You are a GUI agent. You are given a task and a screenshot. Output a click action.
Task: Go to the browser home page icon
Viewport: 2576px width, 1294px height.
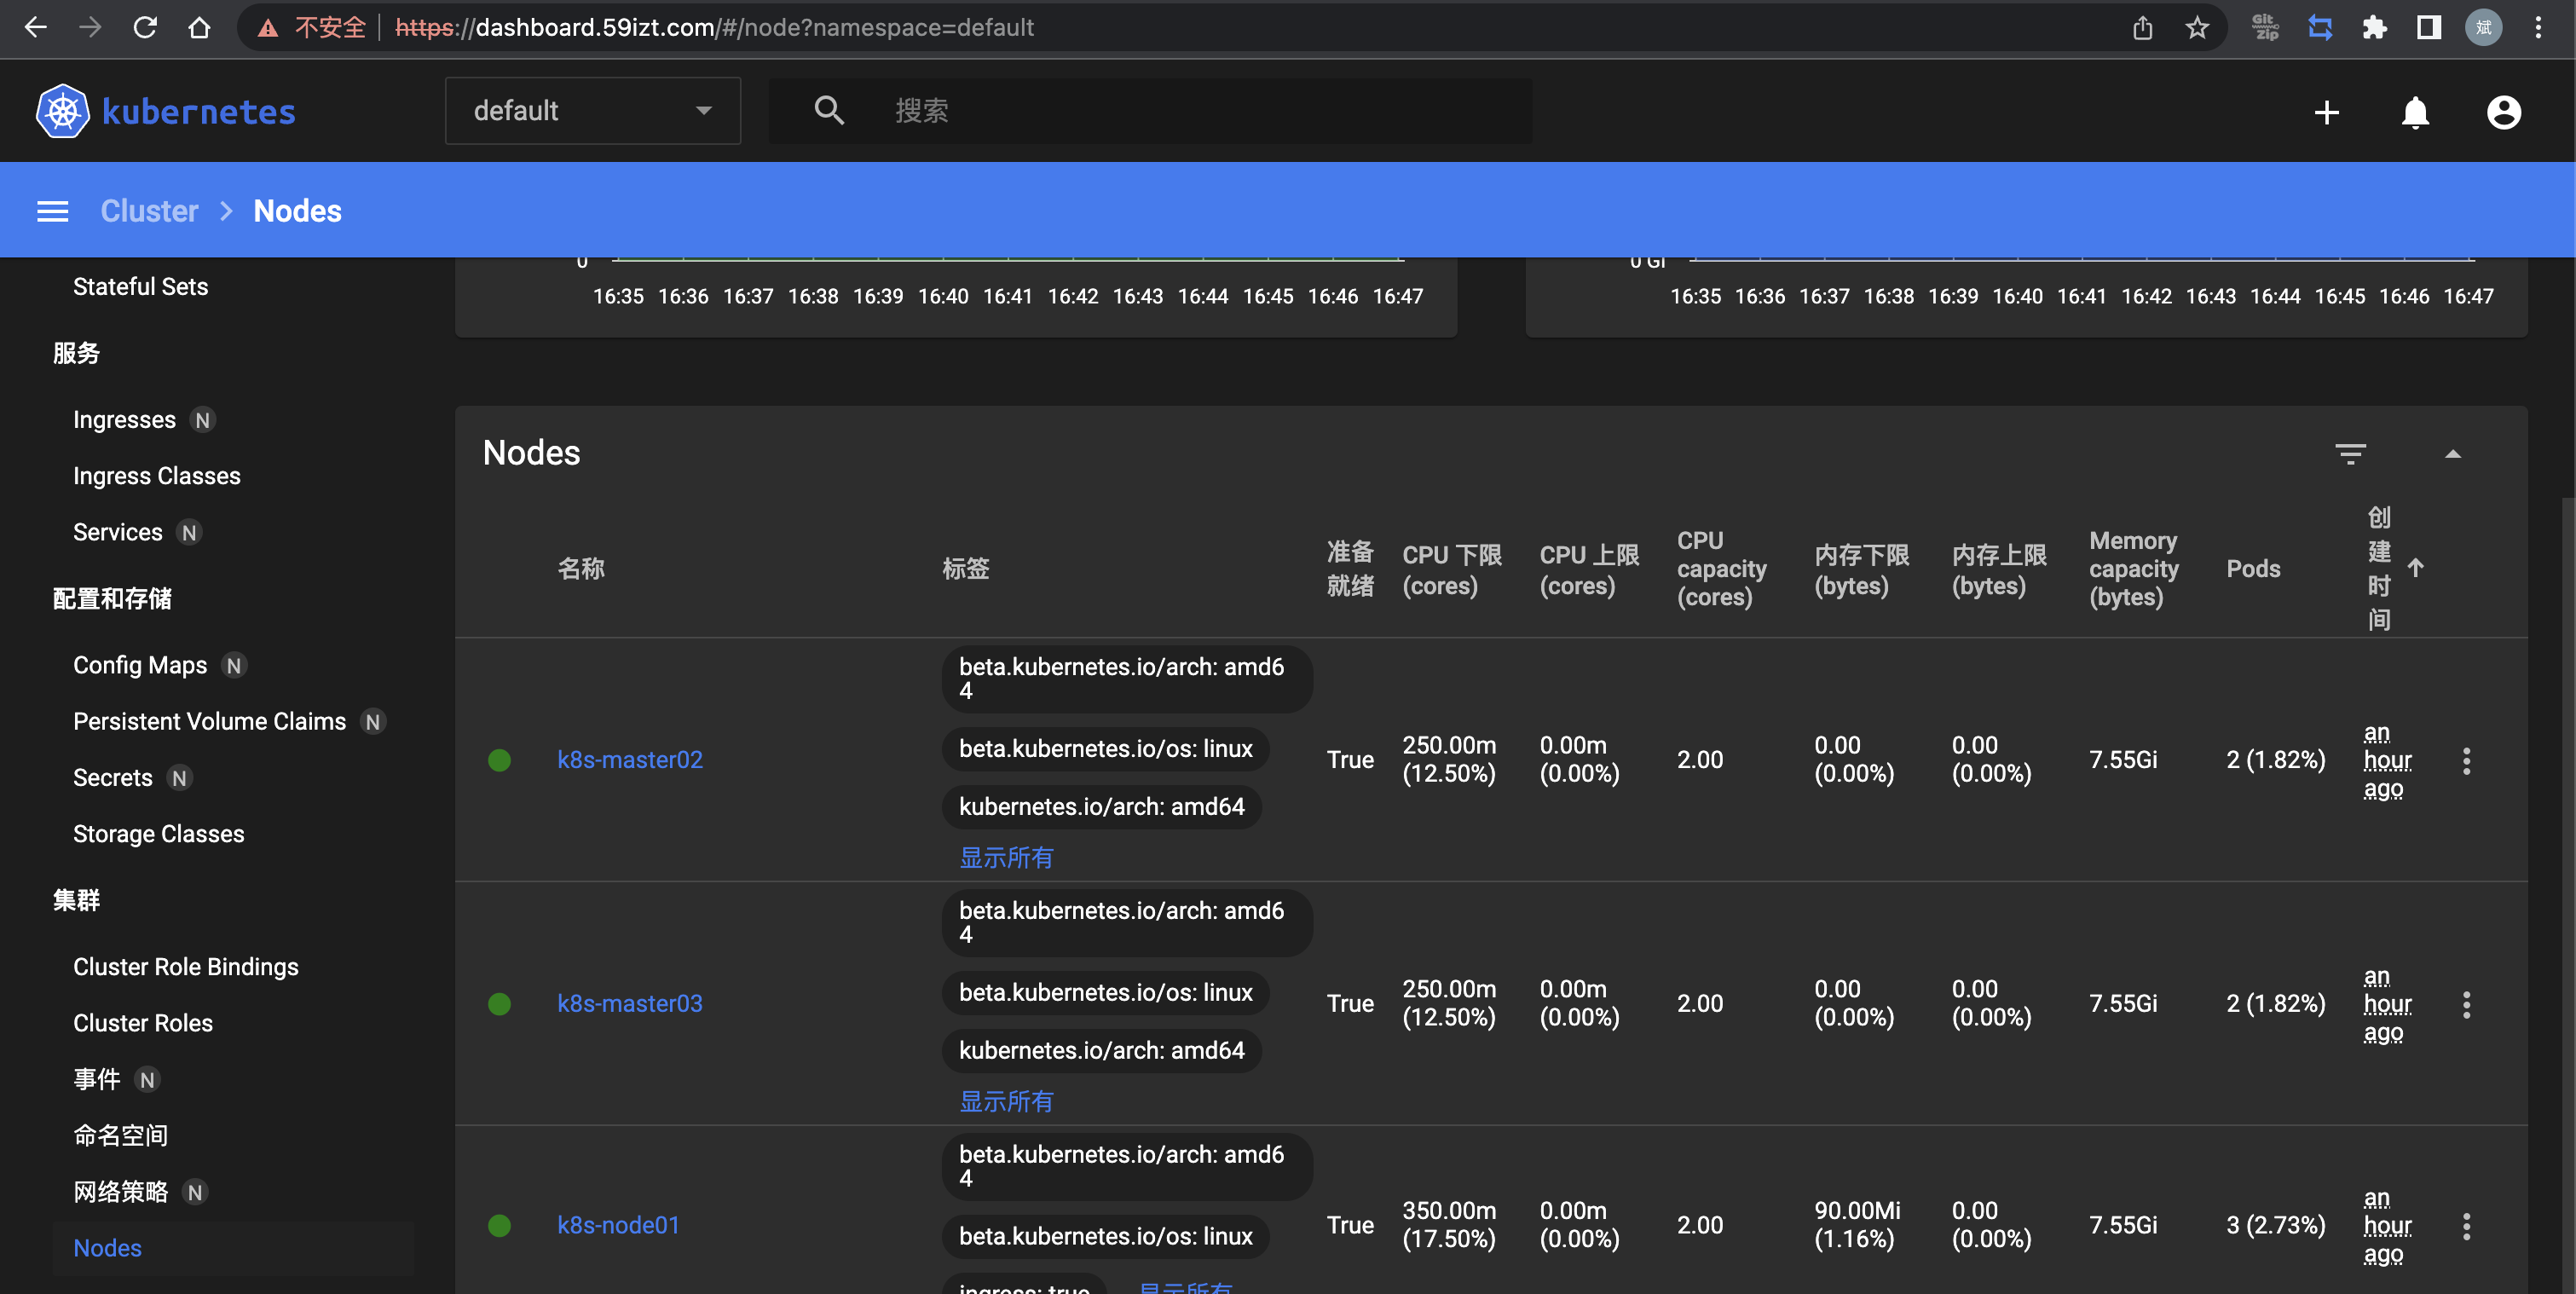click(199, 27)
